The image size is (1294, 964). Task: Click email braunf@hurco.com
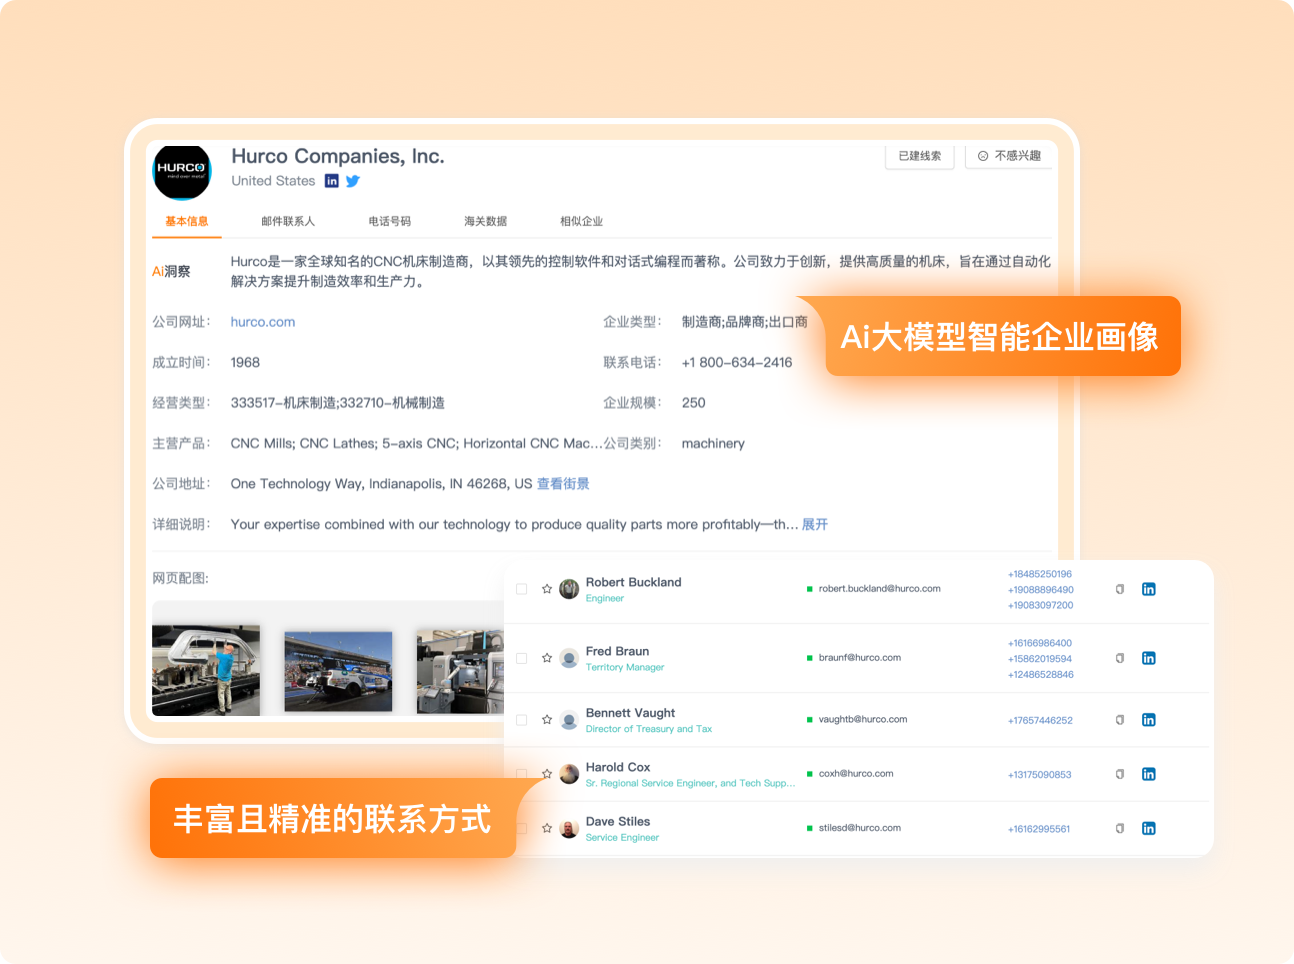coord(860,658)
